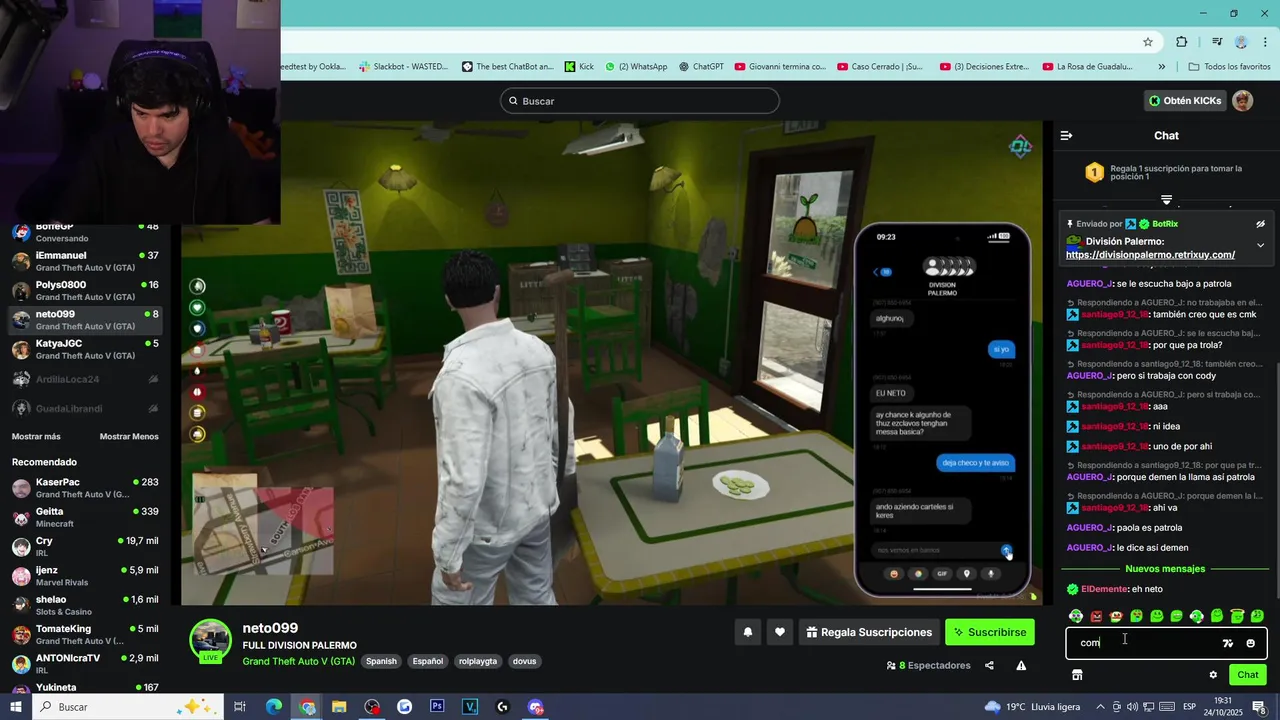Open File Explorer from the taskbar

pos(339,707)
